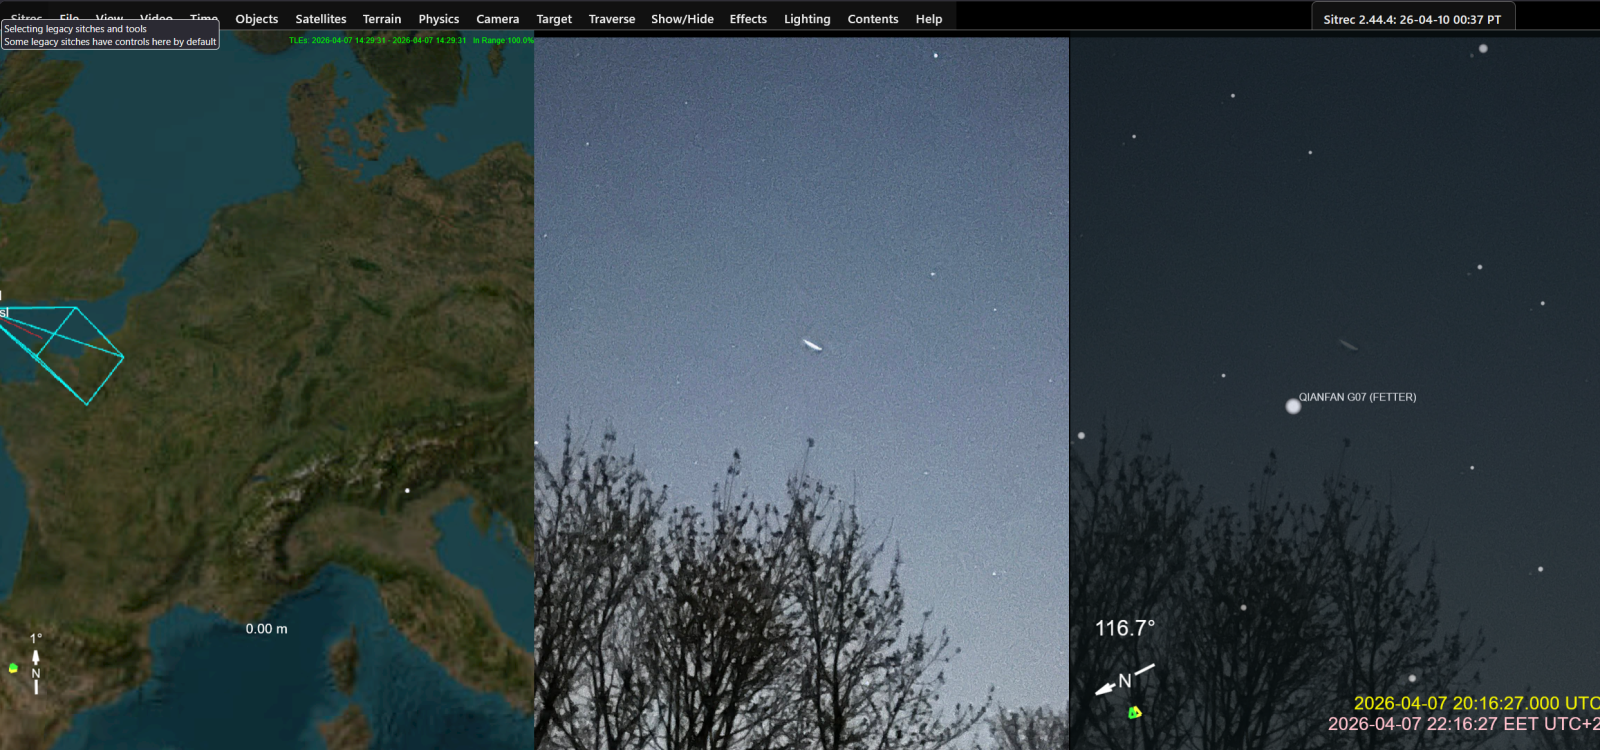The width and height of the screenshot is (1600, 750).
Task: Open the Objects menu
Action: tap(256, 19)
